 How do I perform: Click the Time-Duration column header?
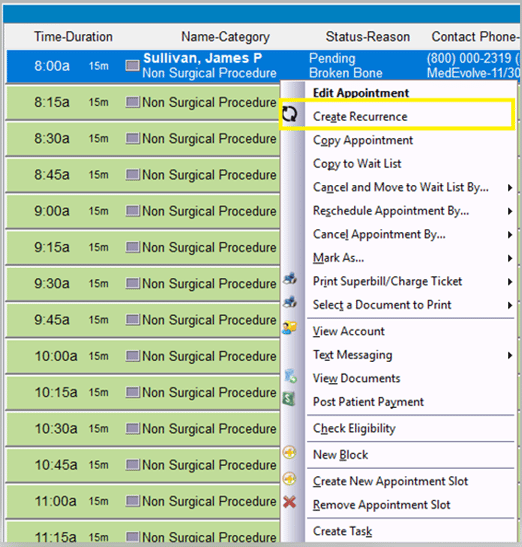(73, 37)
